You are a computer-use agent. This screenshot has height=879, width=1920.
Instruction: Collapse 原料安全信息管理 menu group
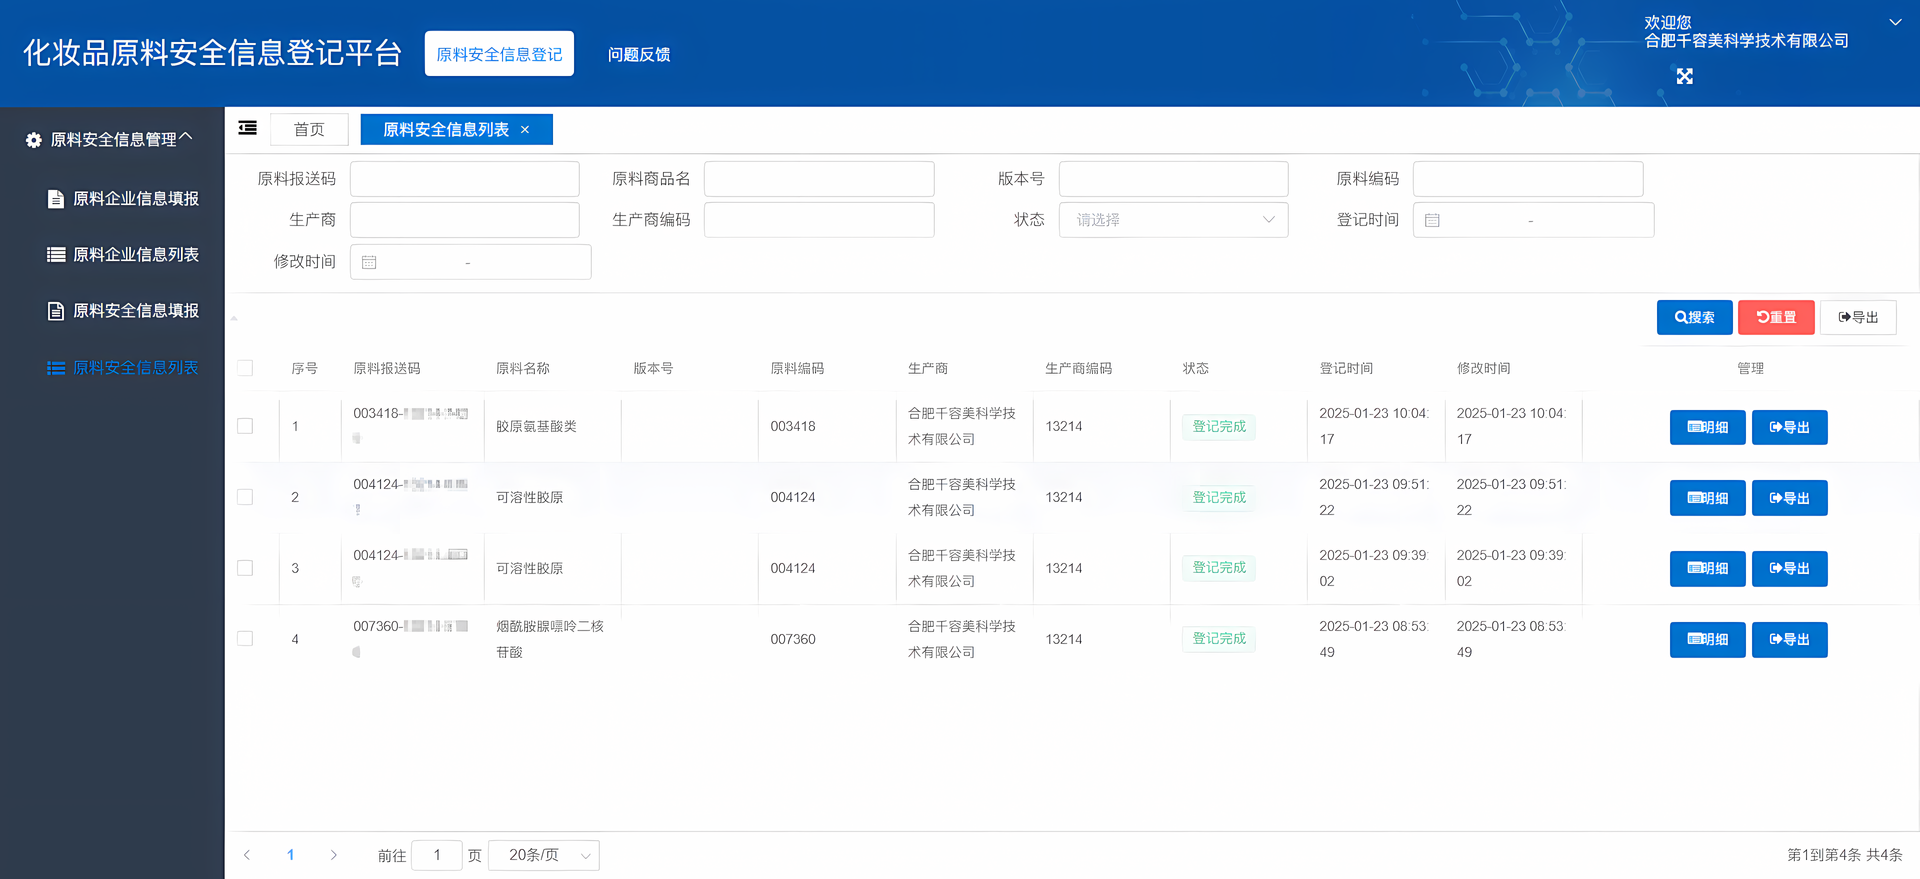point(109,139)
